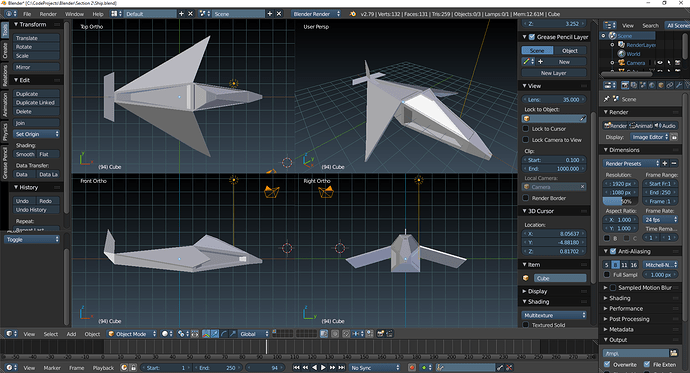Click the Duplicate Linked button
Image resolution: width=690 pixels, height=373 pixels.
(36, 102)
